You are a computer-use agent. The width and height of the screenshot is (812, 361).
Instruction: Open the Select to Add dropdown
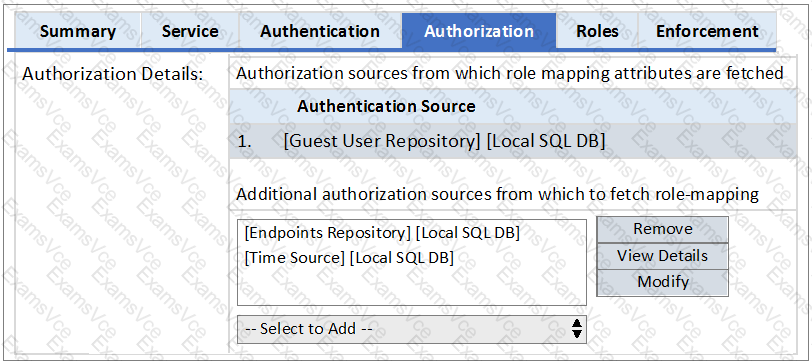[412, 329]
